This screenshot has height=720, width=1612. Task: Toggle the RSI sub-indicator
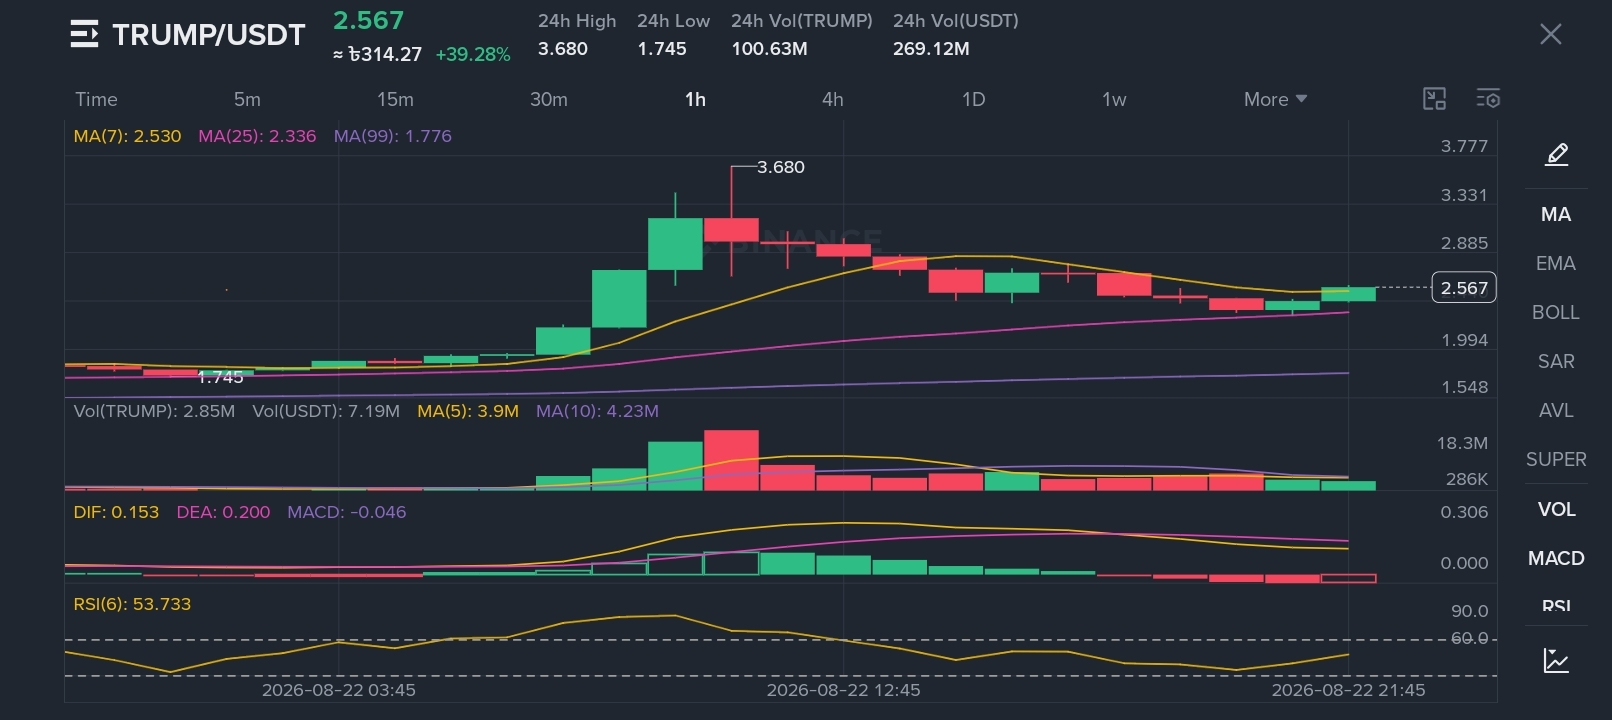tap(1556, 605)
